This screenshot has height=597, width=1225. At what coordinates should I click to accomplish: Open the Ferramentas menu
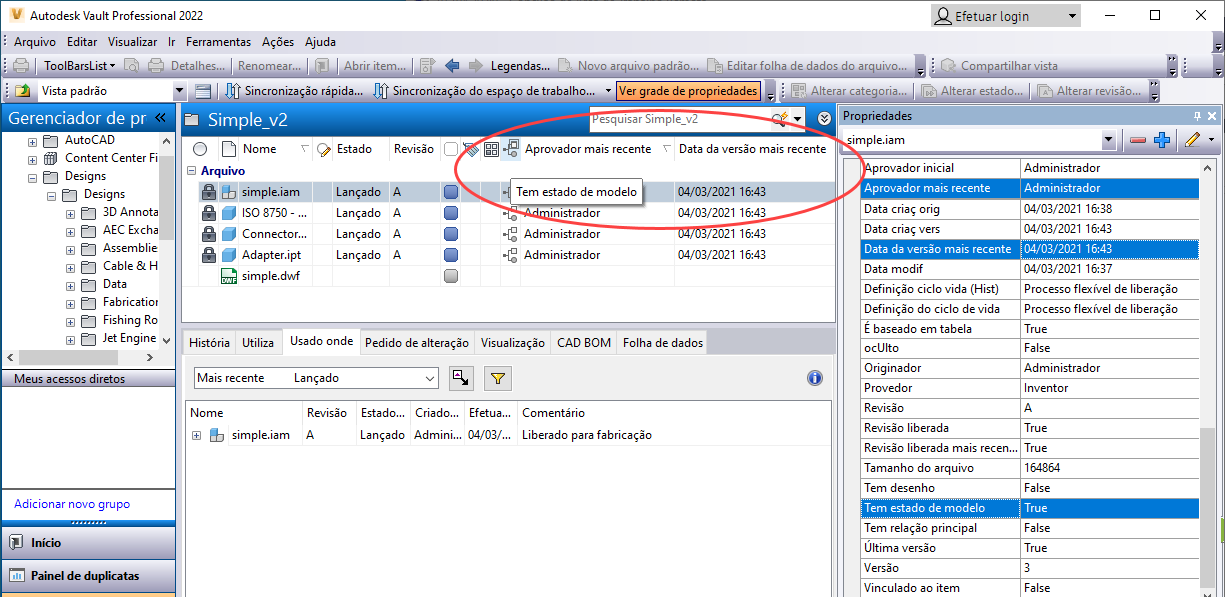click(x=218, y=42)
